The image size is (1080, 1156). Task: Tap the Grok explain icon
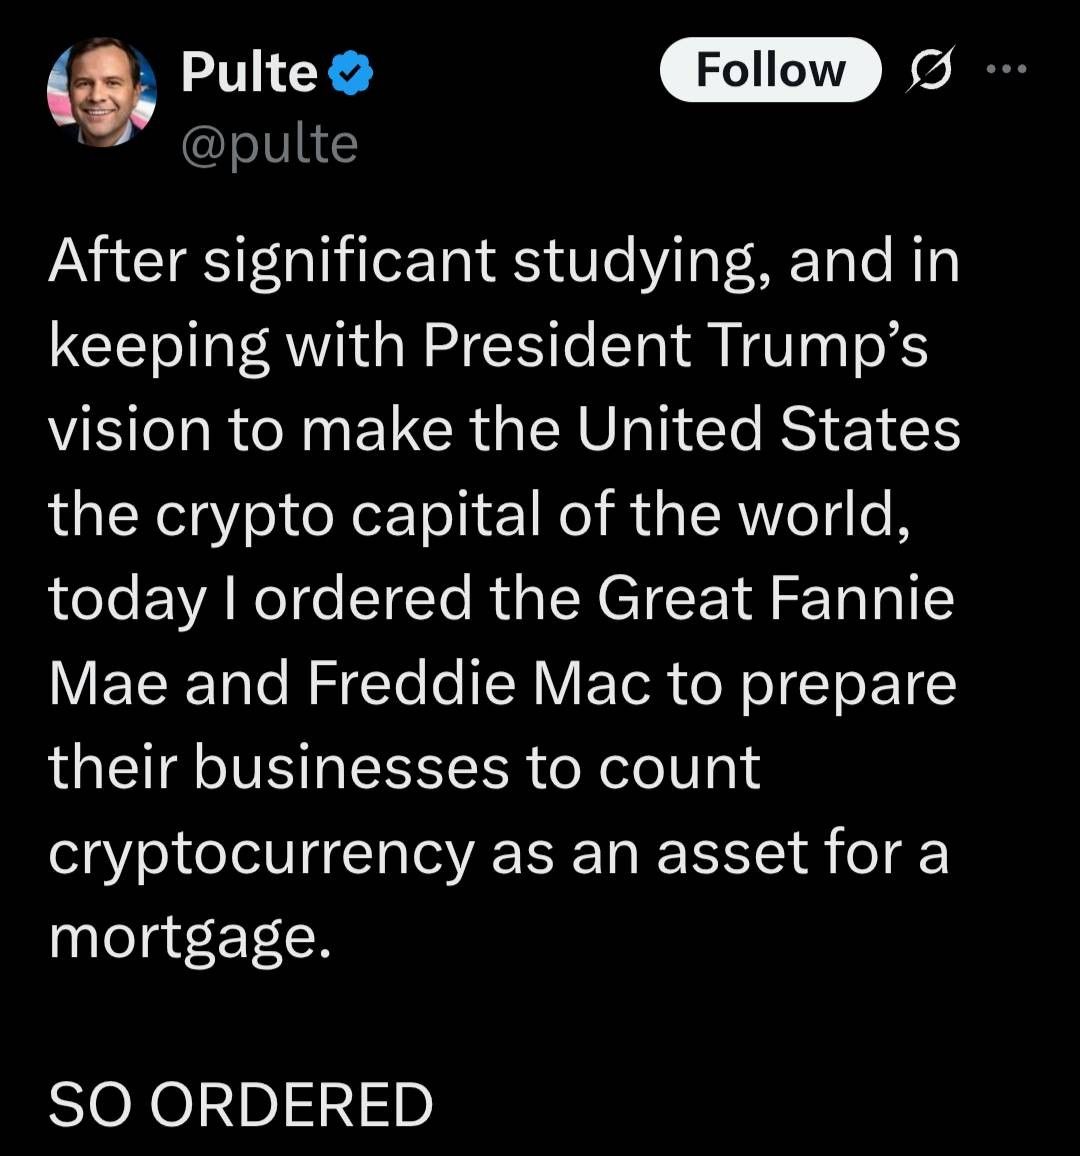tap(930, 70)
